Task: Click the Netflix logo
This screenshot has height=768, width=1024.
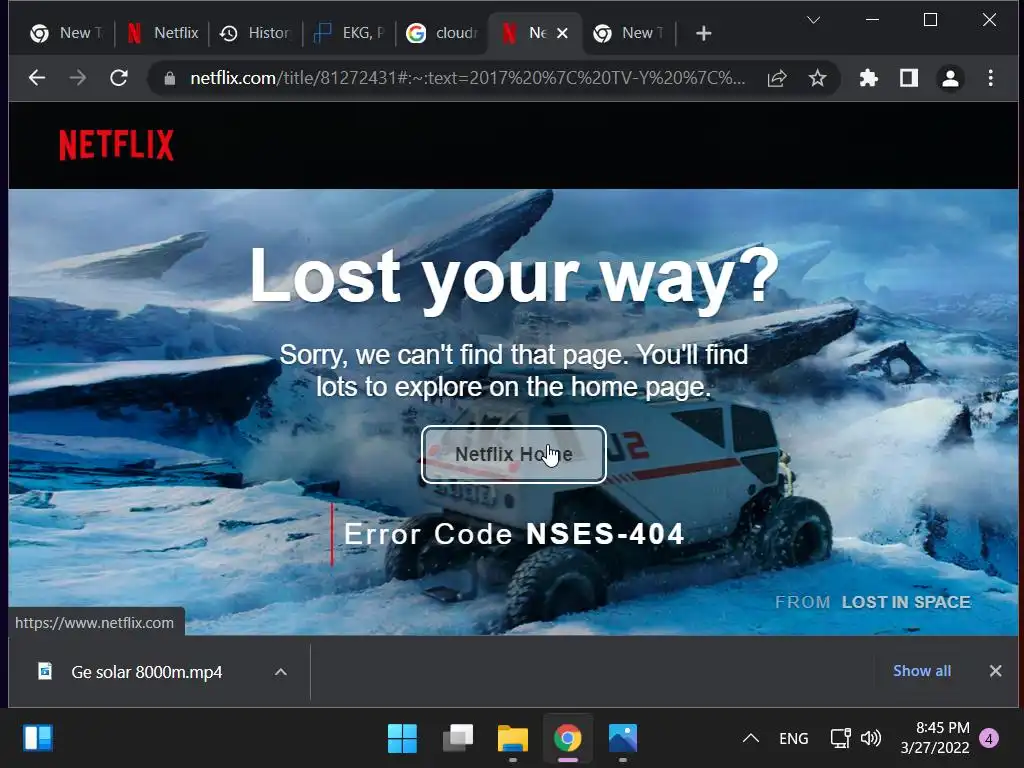Action: 116,145
